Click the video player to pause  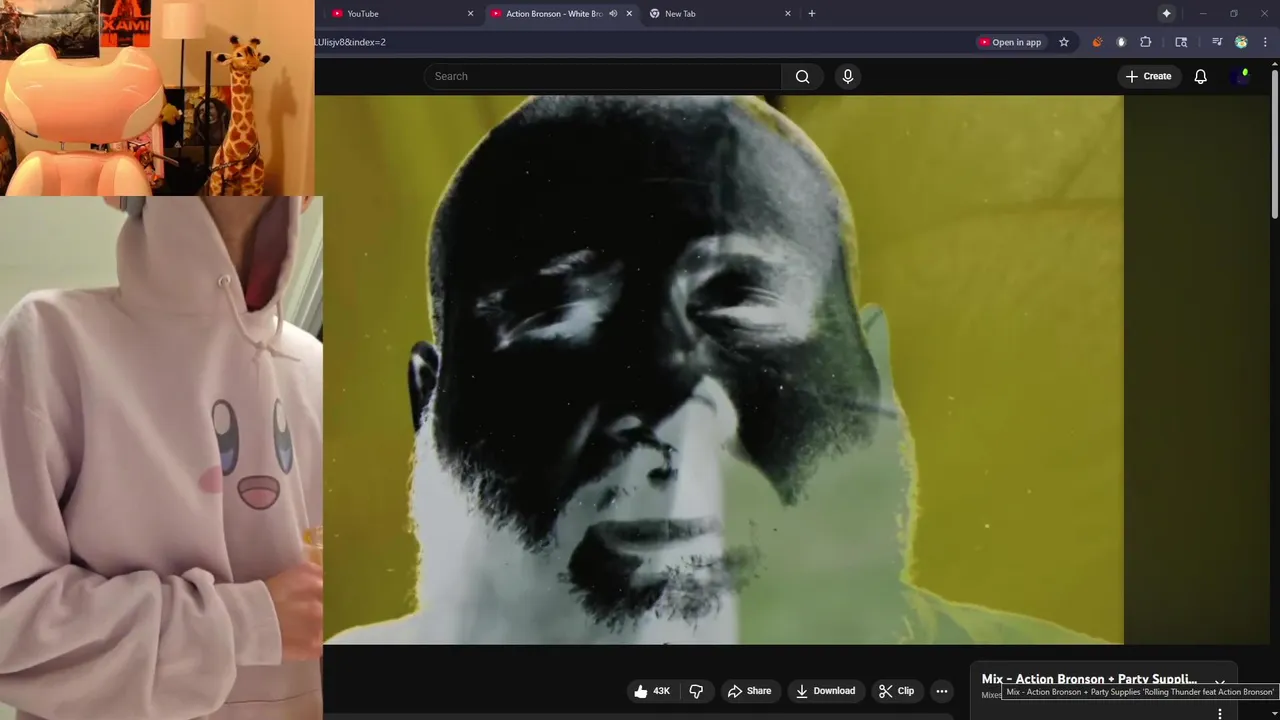tap(723, 370)
